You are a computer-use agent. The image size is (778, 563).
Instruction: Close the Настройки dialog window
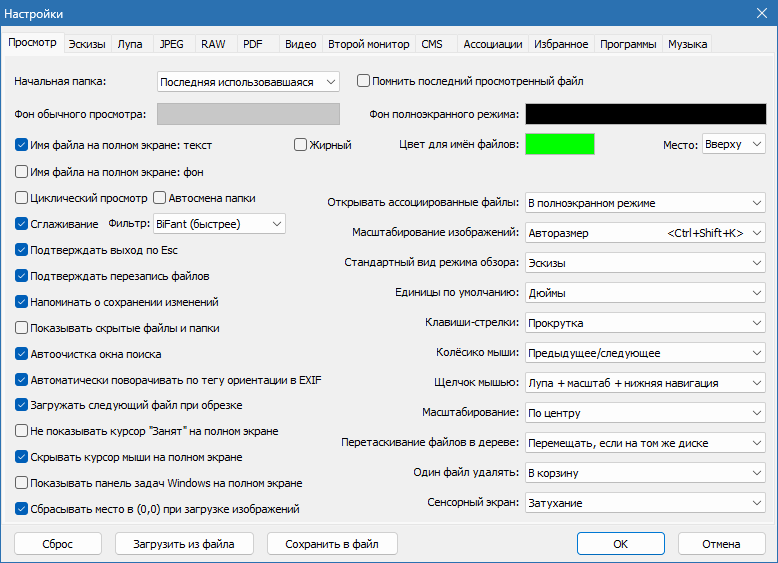point(762,13)
